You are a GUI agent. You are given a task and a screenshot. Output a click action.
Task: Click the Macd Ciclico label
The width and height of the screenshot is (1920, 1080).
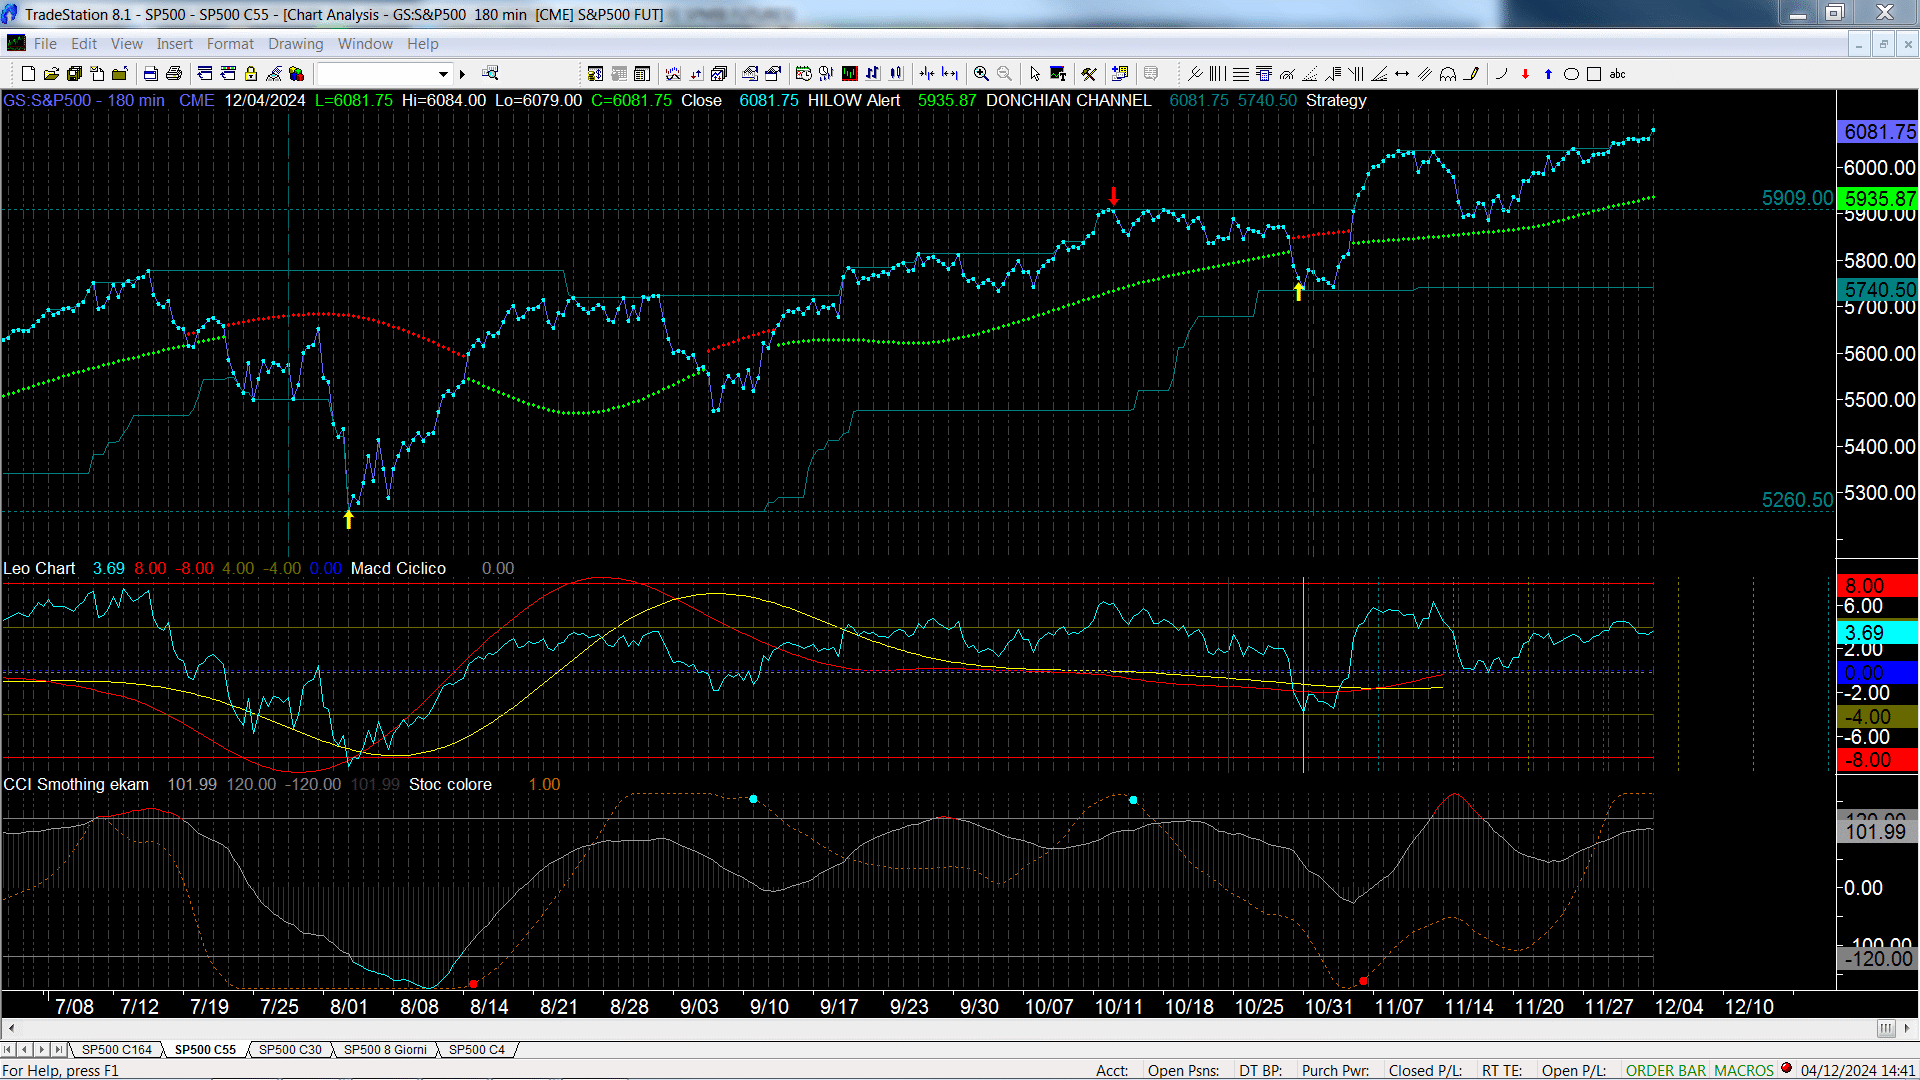pos(398,568)
